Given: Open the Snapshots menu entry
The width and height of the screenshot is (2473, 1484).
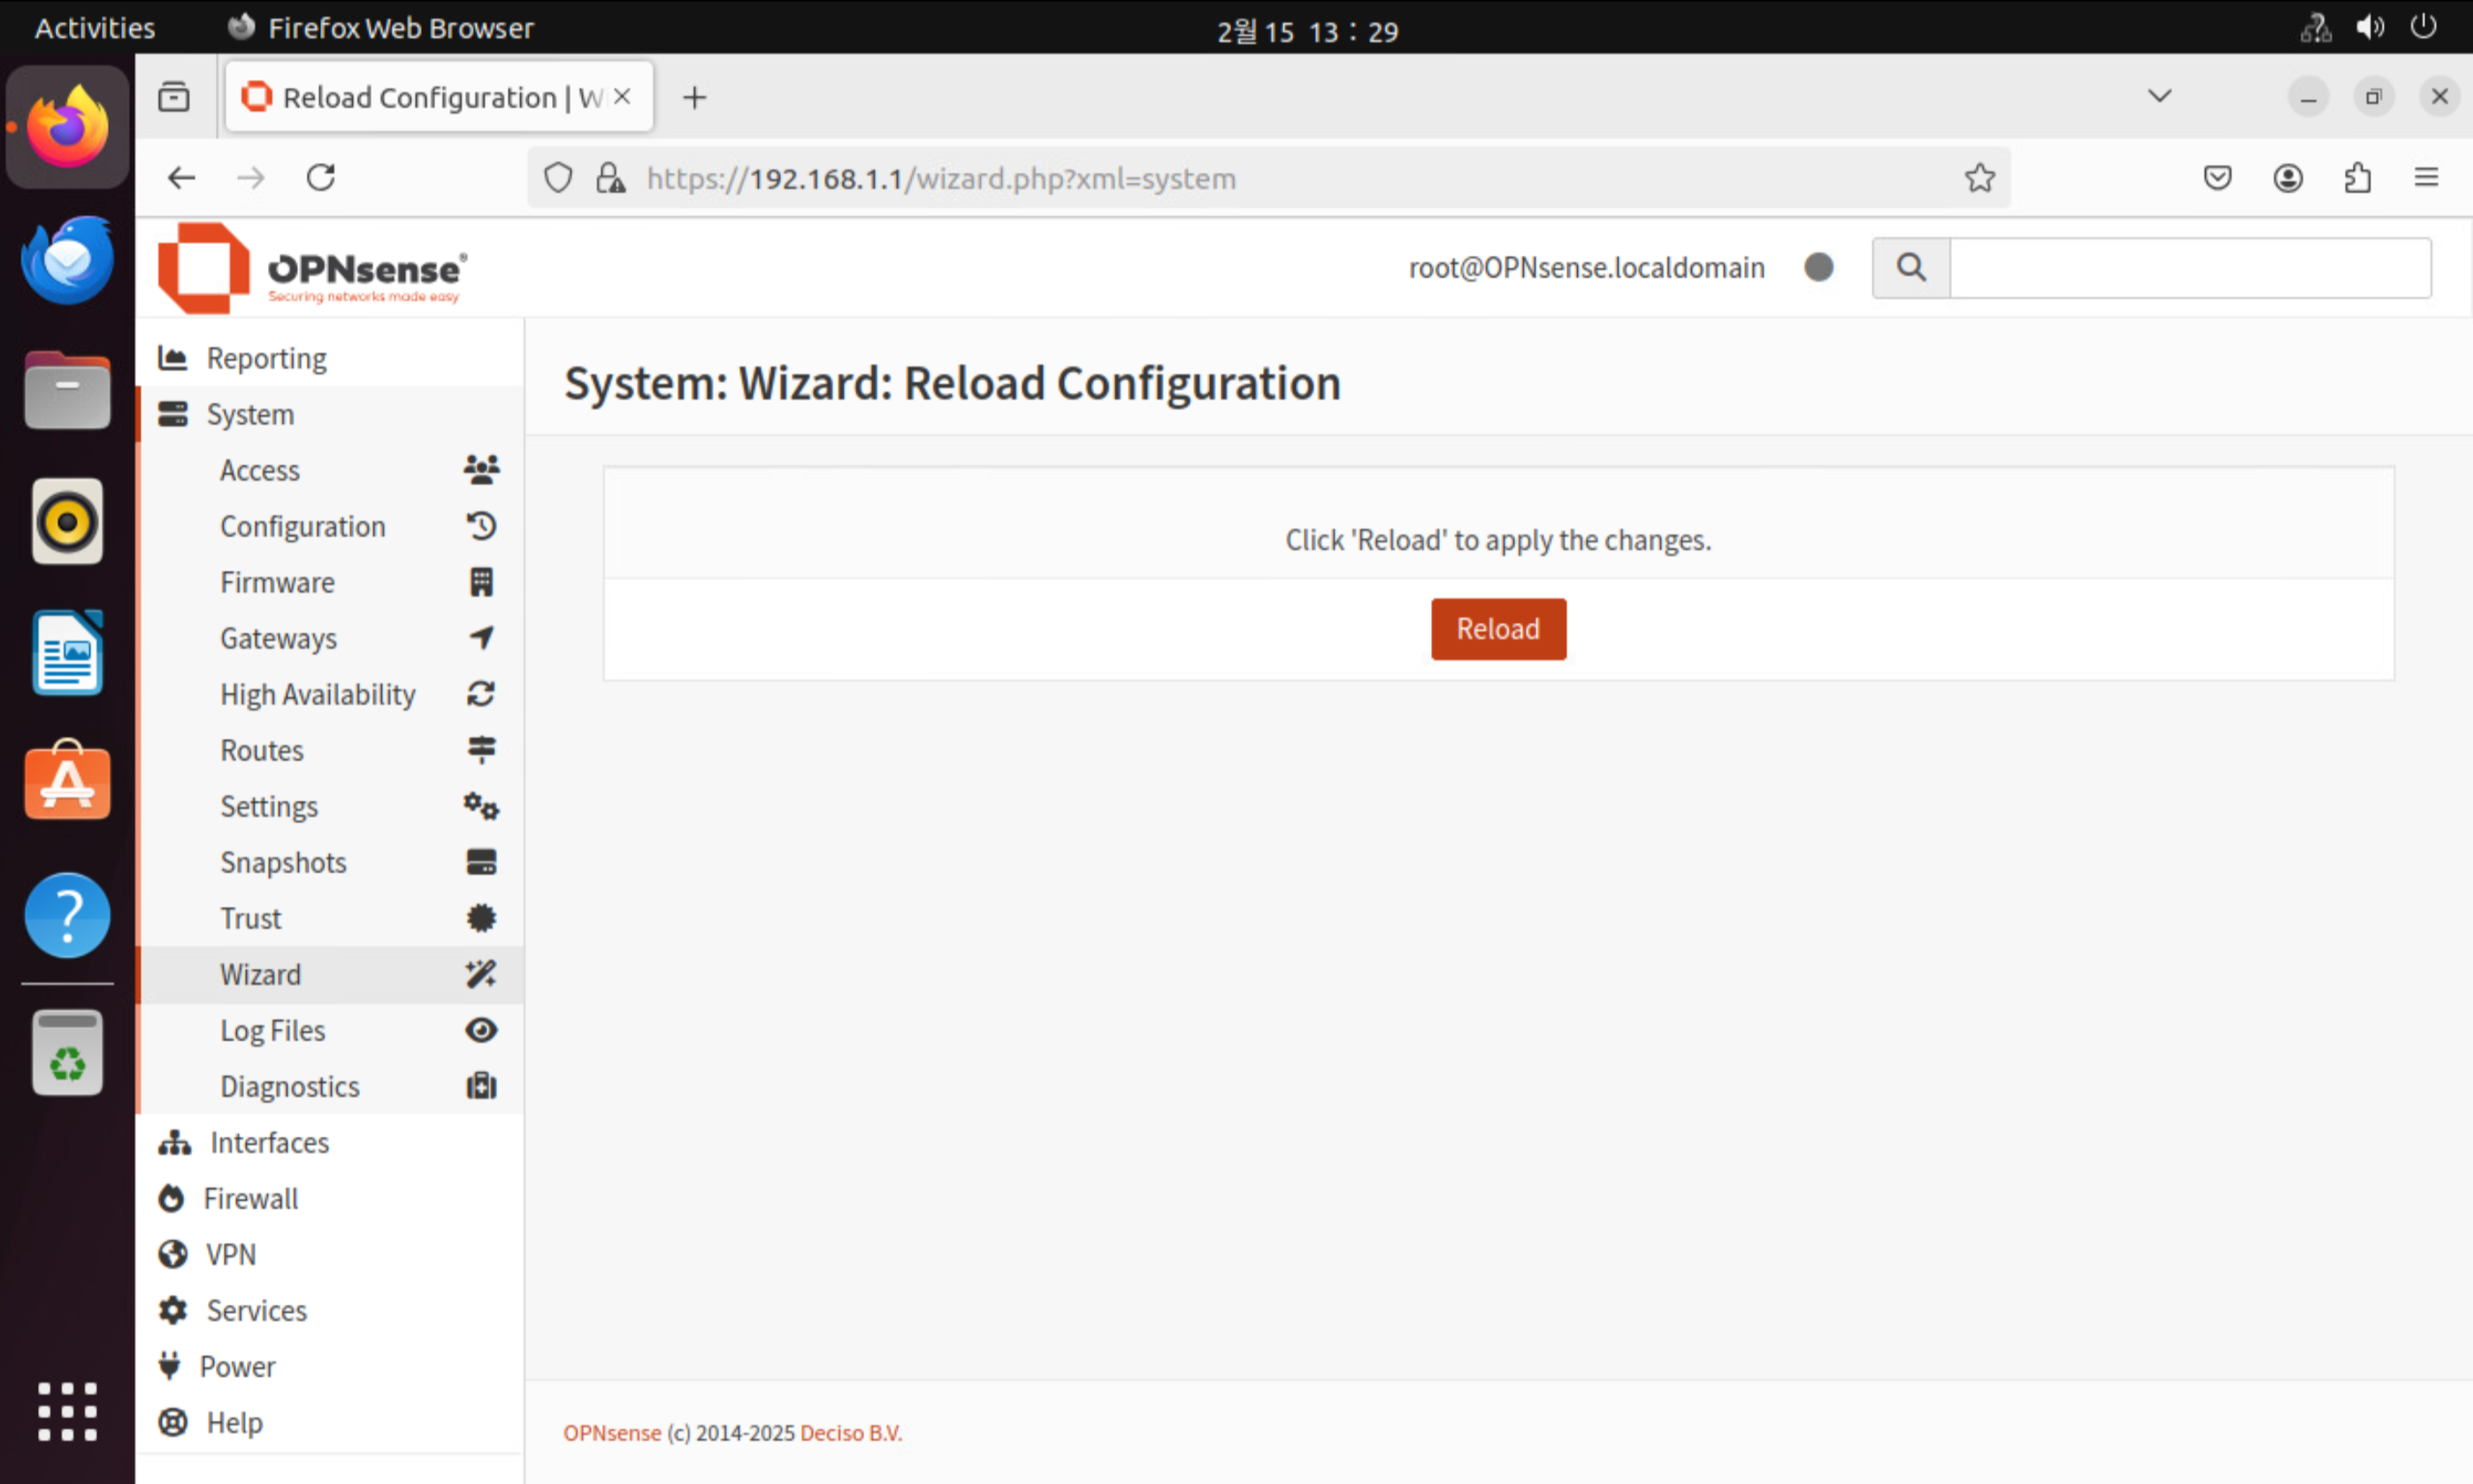Looking at the screenshot, I should 283,862.
